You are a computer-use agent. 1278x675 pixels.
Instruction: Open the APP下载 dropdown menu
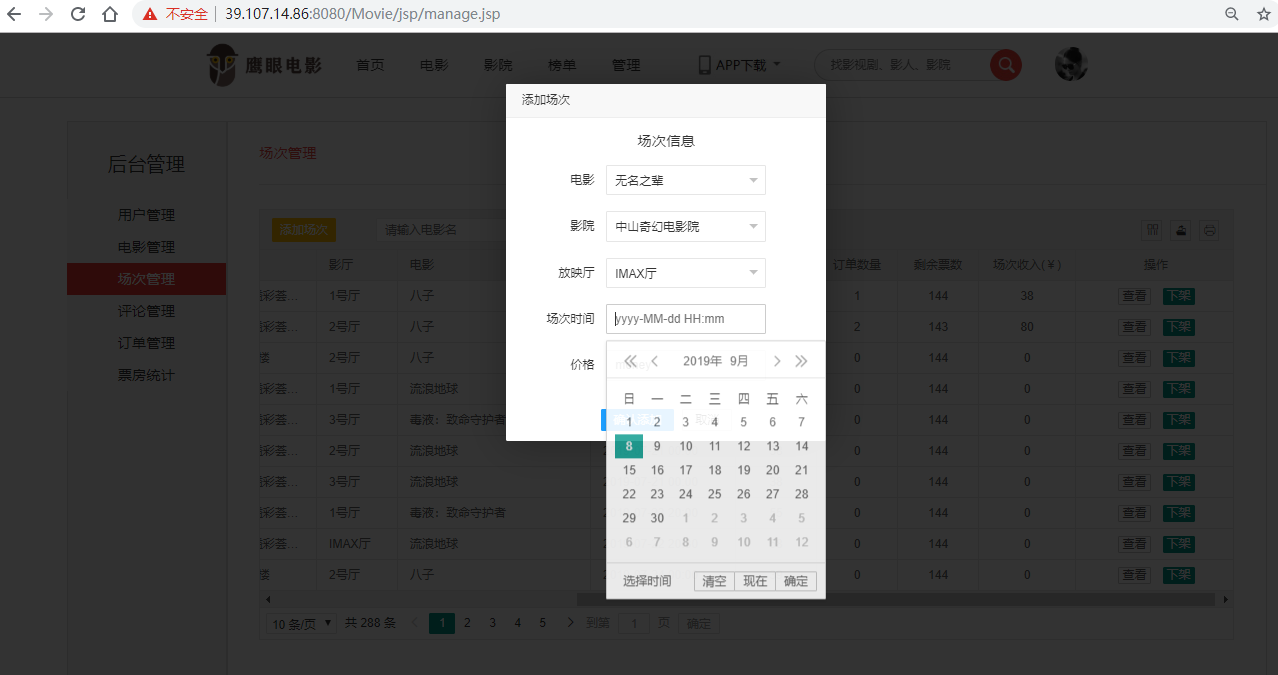(x=739, y=65)
